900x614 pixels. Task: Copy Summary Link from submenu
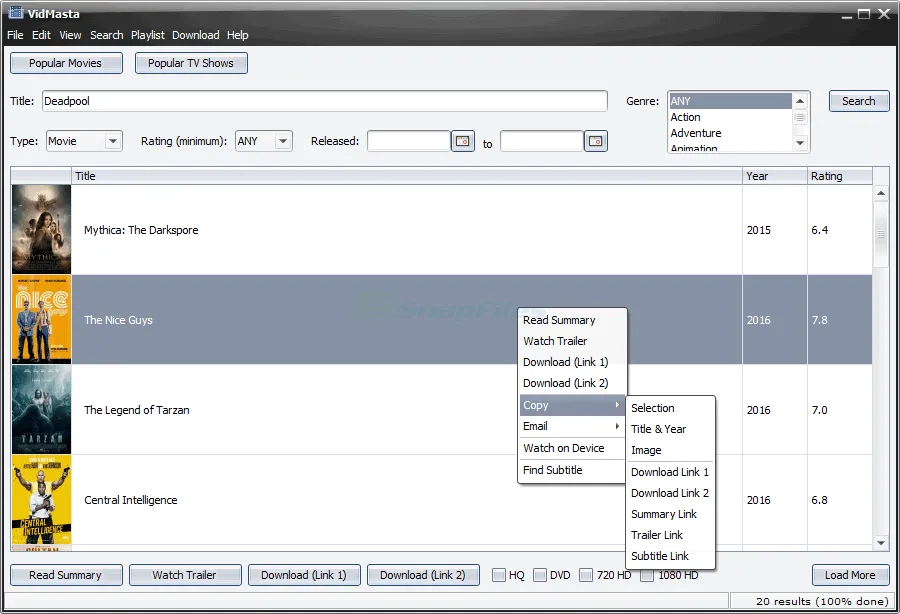(670, 514)
